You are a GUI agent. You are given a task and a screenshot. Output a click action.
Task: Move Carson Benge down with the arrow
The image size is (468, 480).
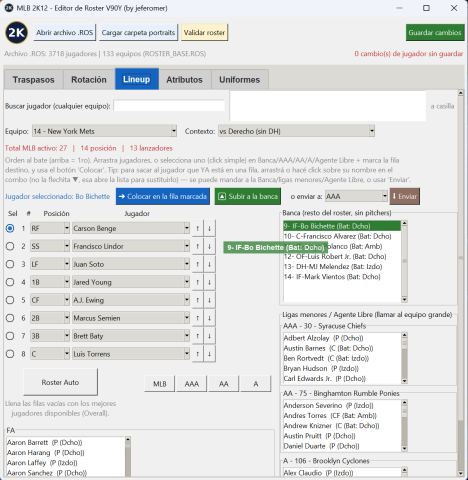click(x=209, y=228)
